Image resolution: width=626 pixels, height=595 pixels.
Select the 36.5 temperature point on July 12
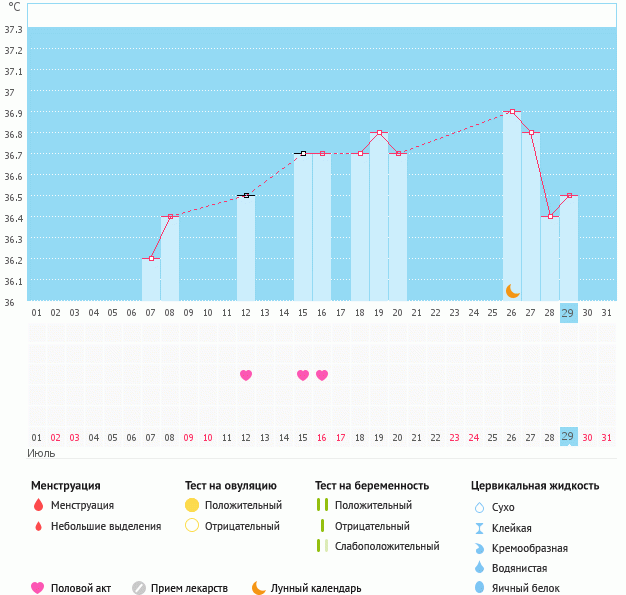tap(246, 196)
